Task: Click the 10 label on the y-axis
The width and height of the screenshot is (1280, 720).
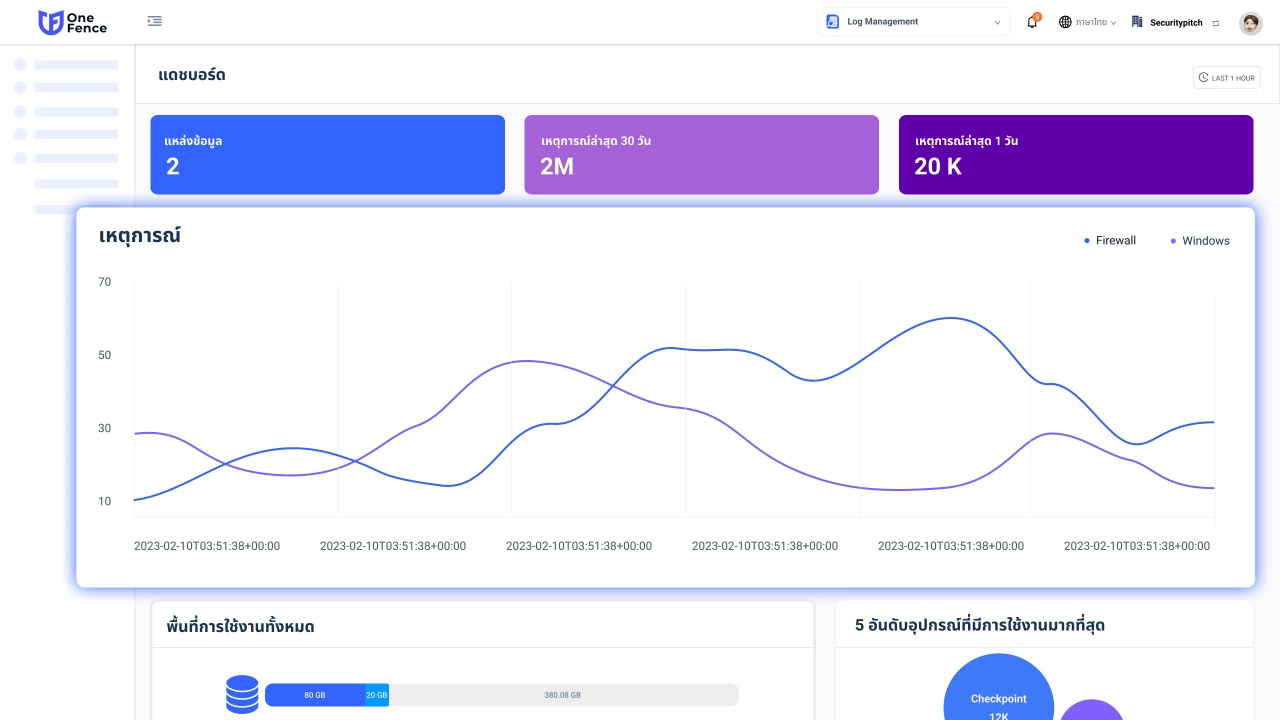Action: pyautogui.click(x=105, y=501)
